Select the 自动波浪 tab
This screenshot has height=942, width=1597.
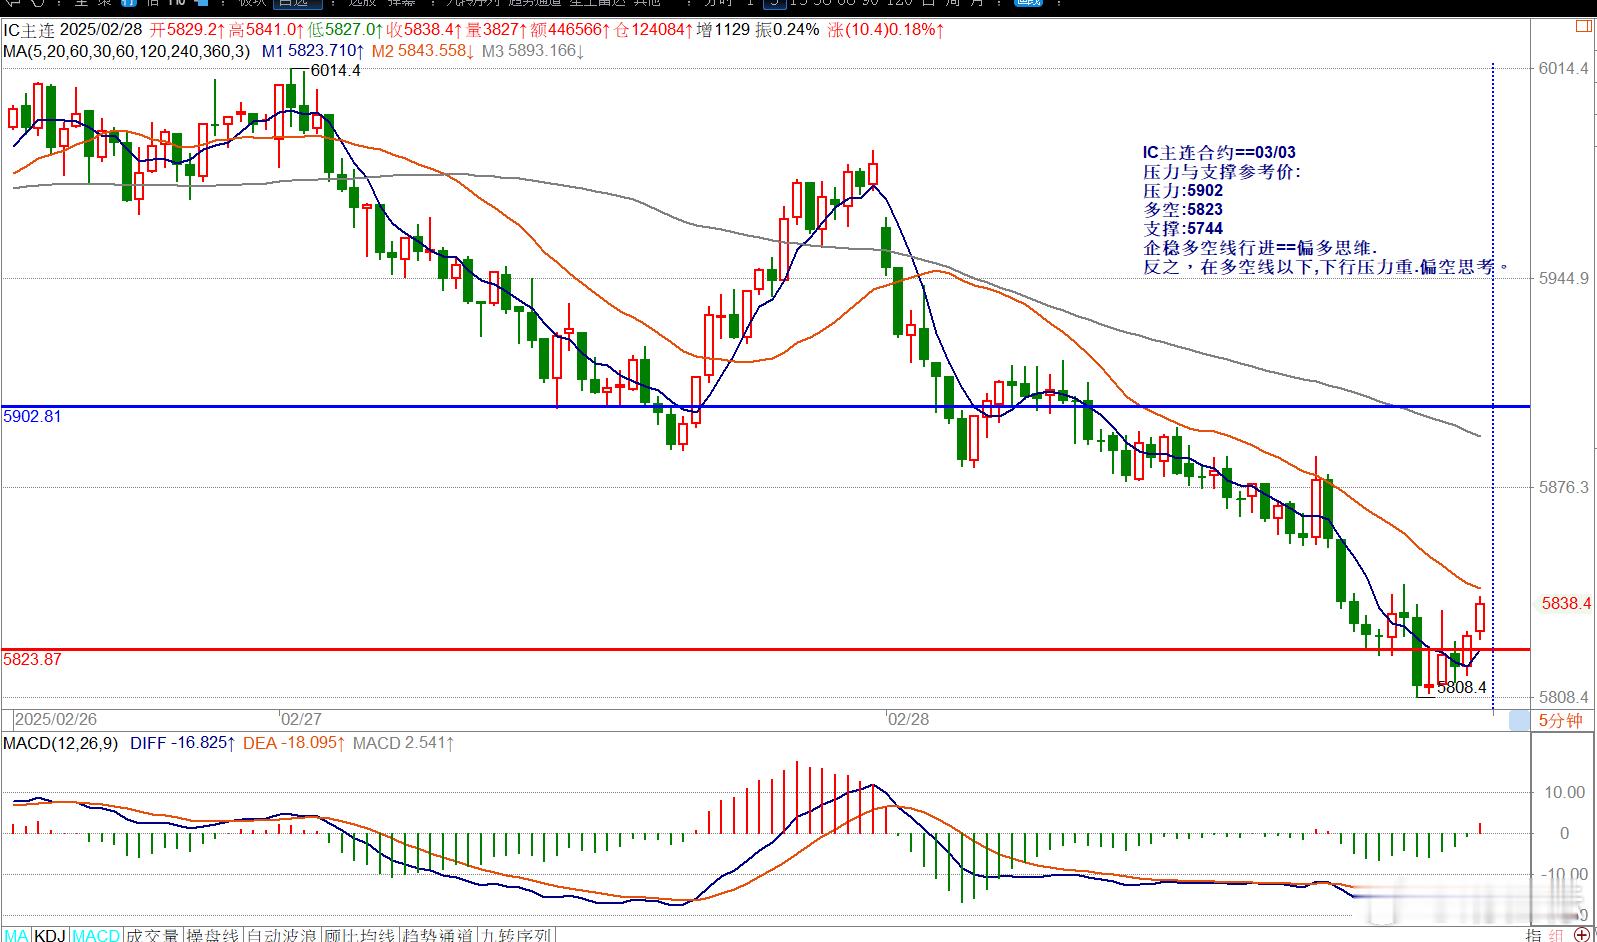(x=284, y=935)
